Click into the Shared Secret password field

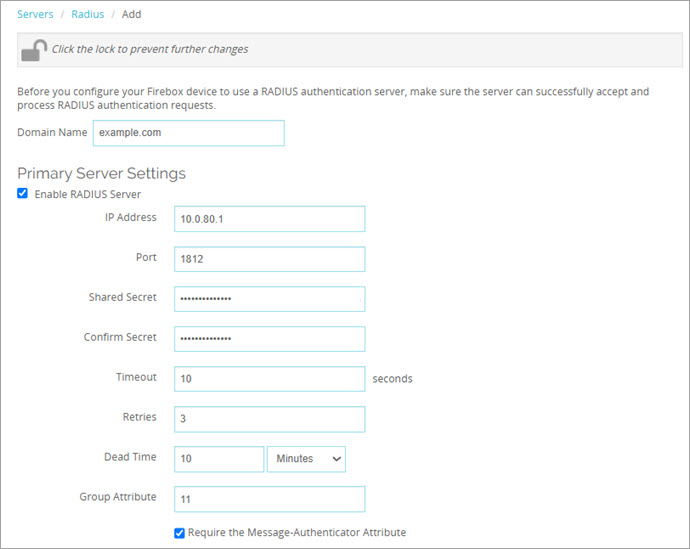coord(269,299)
